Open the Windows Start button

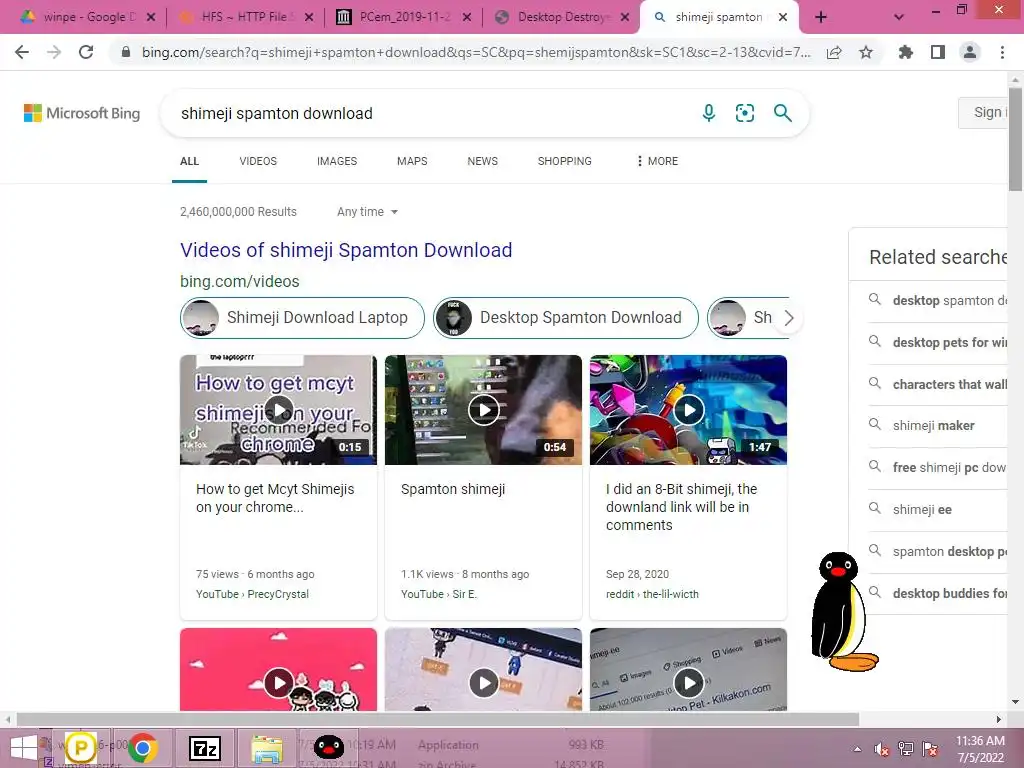[x=24, y=748]
